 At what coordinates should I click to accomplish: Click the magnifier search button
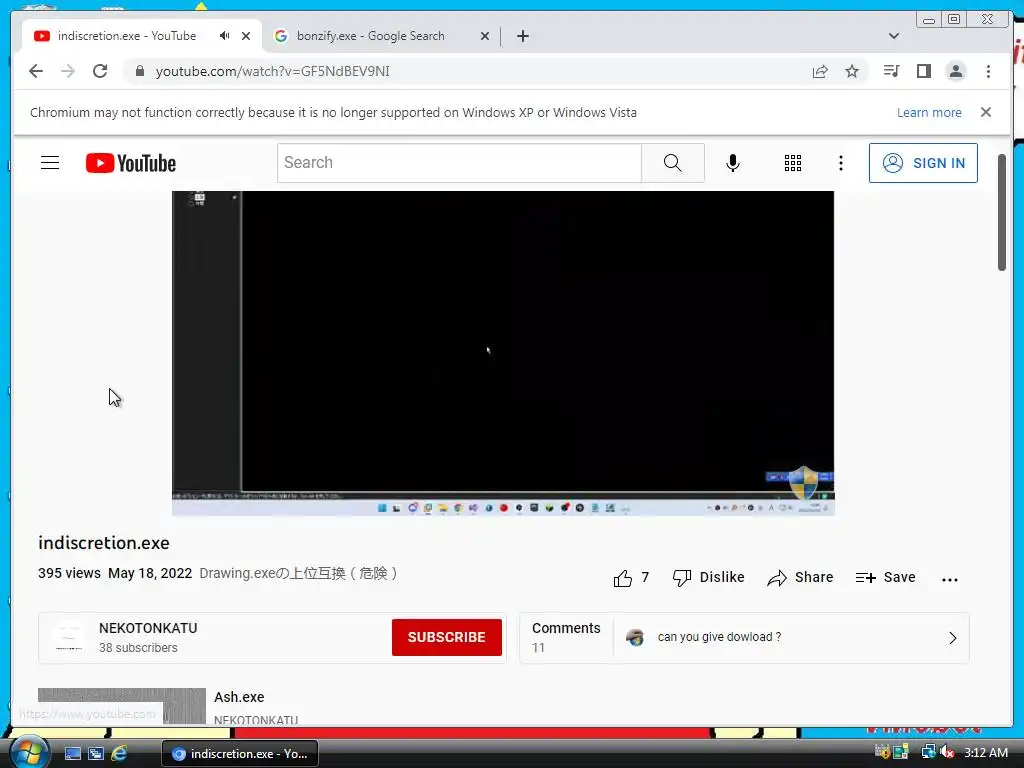pos(673,163)
